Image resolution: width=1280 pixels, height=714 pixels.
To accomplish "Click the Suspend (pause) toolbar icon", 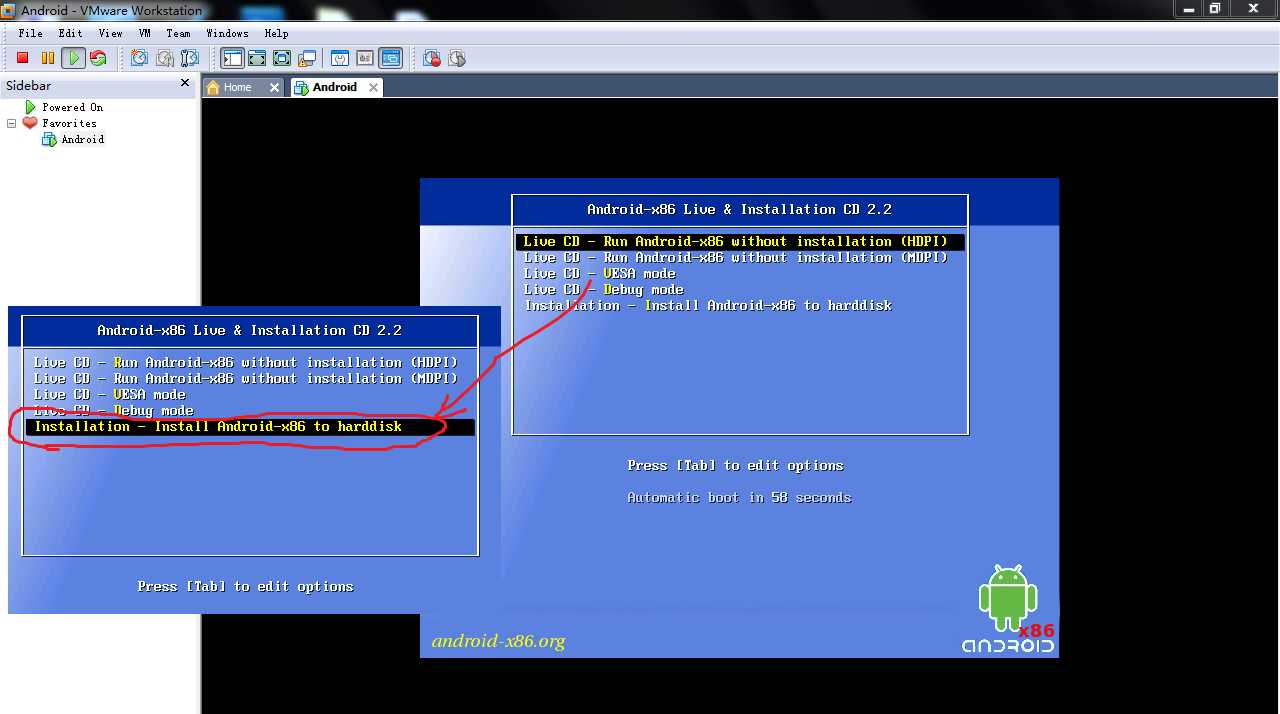I will click(47, 58).
